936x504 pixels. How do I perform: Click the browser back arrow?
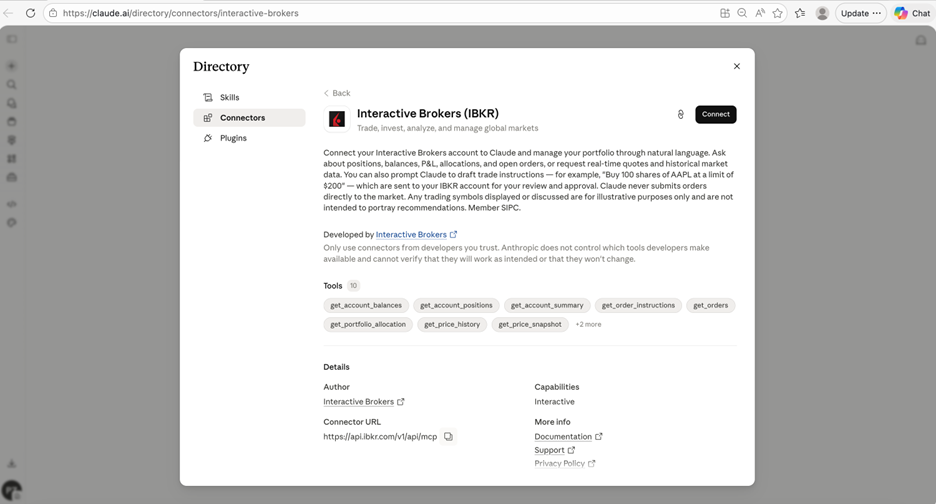pos(8,13)
